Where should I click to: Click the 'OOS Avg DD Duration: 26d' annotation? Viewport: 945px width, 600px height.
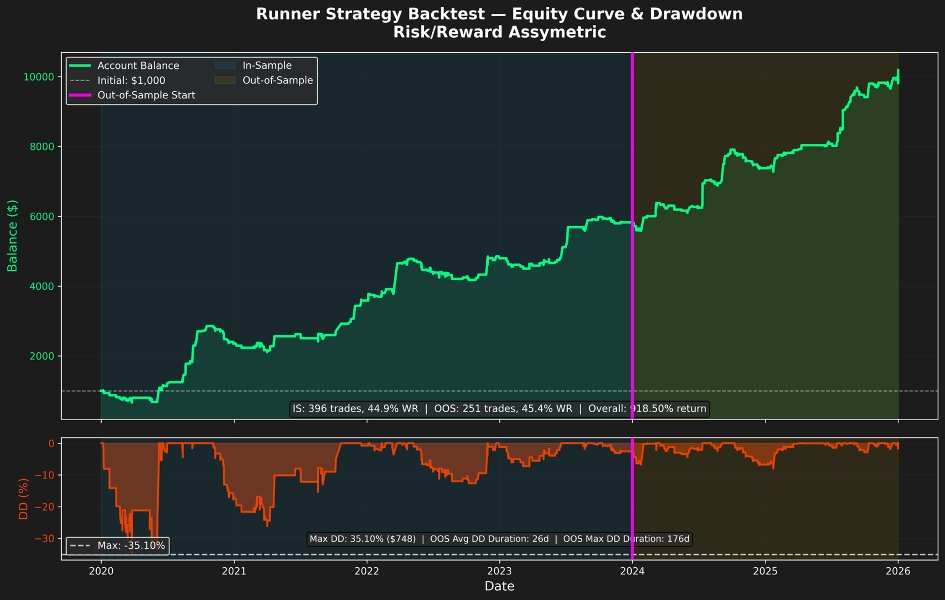click(489, 539)
